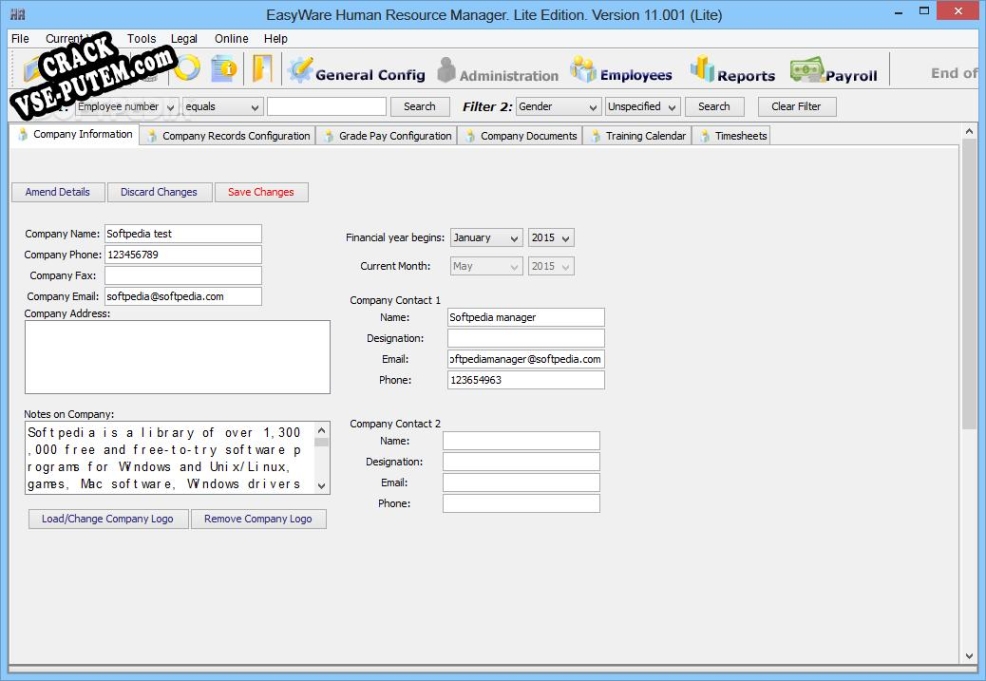Switch to Company Records Configuration tab
Viewport: 986px width, 681px height.
pyautogui.click(x=228, y=136)
